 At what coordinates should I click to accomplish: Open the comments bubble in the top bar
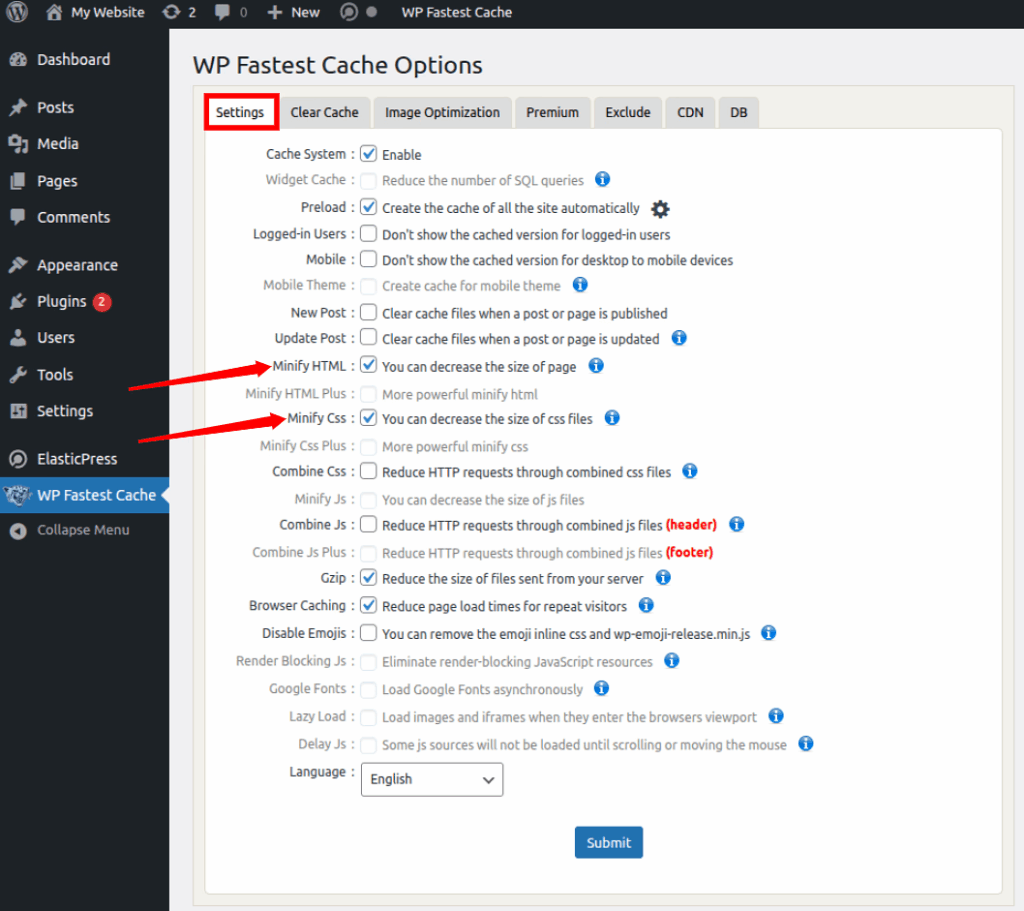pos(222,12)
